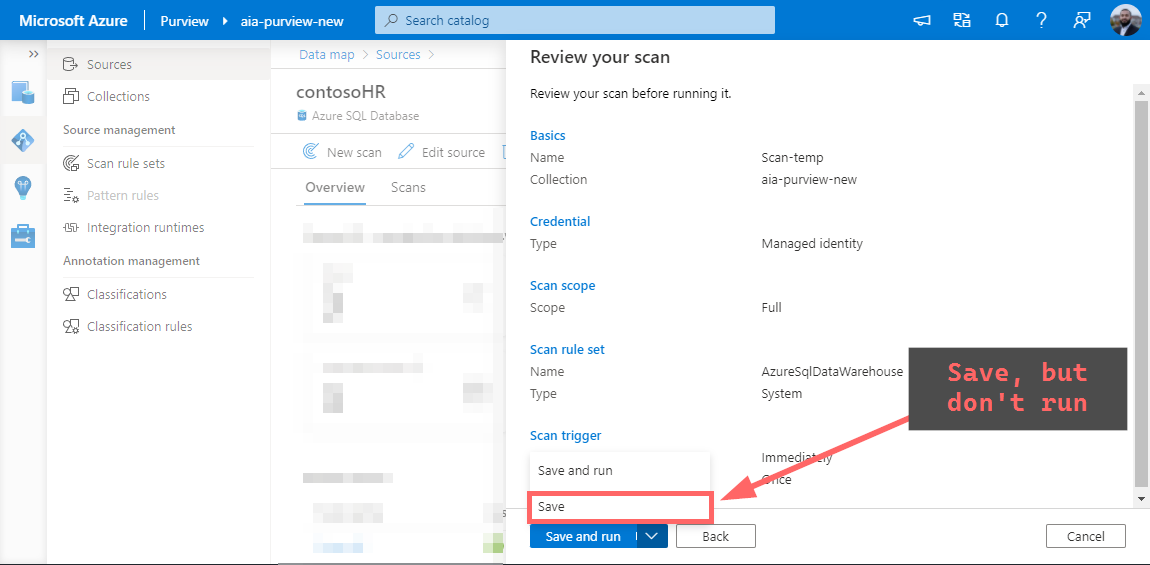Click the Pattern rules menu item

click(158, 196)
